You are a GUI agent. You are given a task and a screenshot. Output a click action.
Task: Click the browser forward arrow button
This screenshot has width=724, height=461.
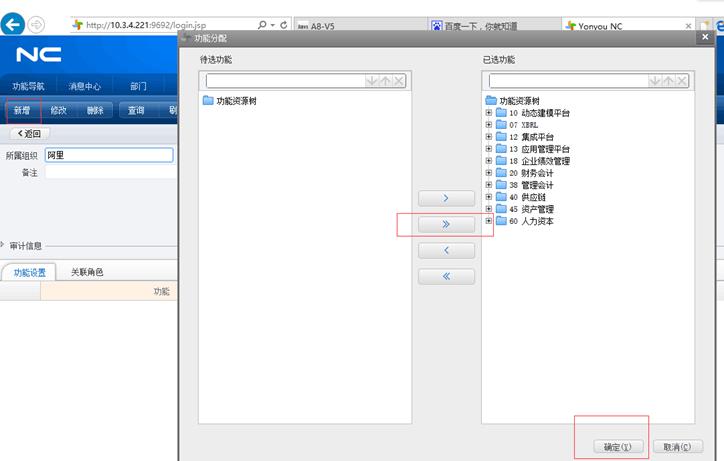37,24
